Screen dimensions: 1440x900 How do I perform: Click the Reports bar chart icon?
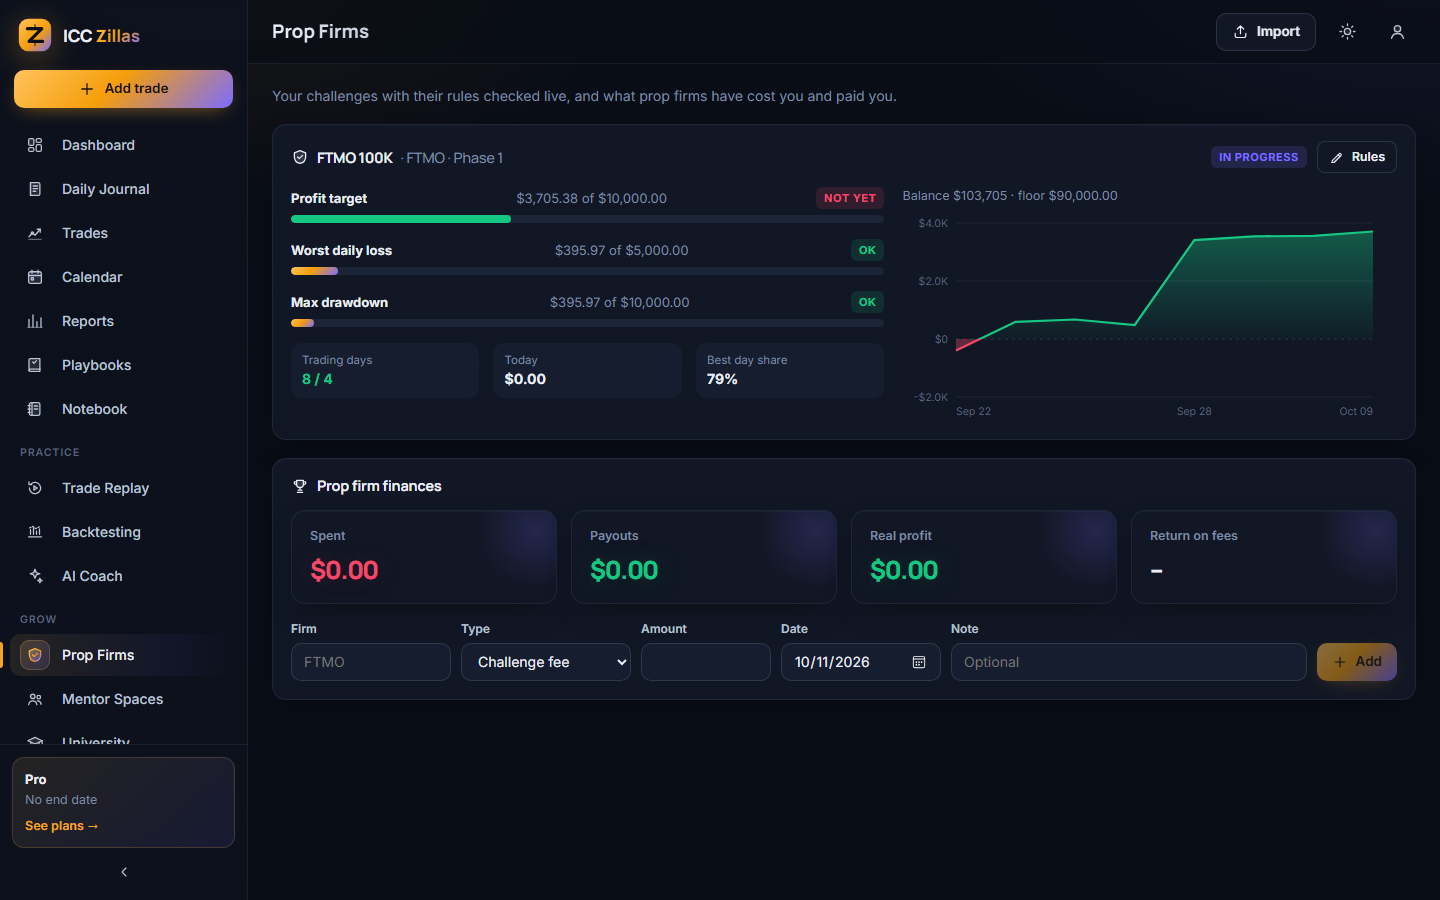(x=35, y=321)
